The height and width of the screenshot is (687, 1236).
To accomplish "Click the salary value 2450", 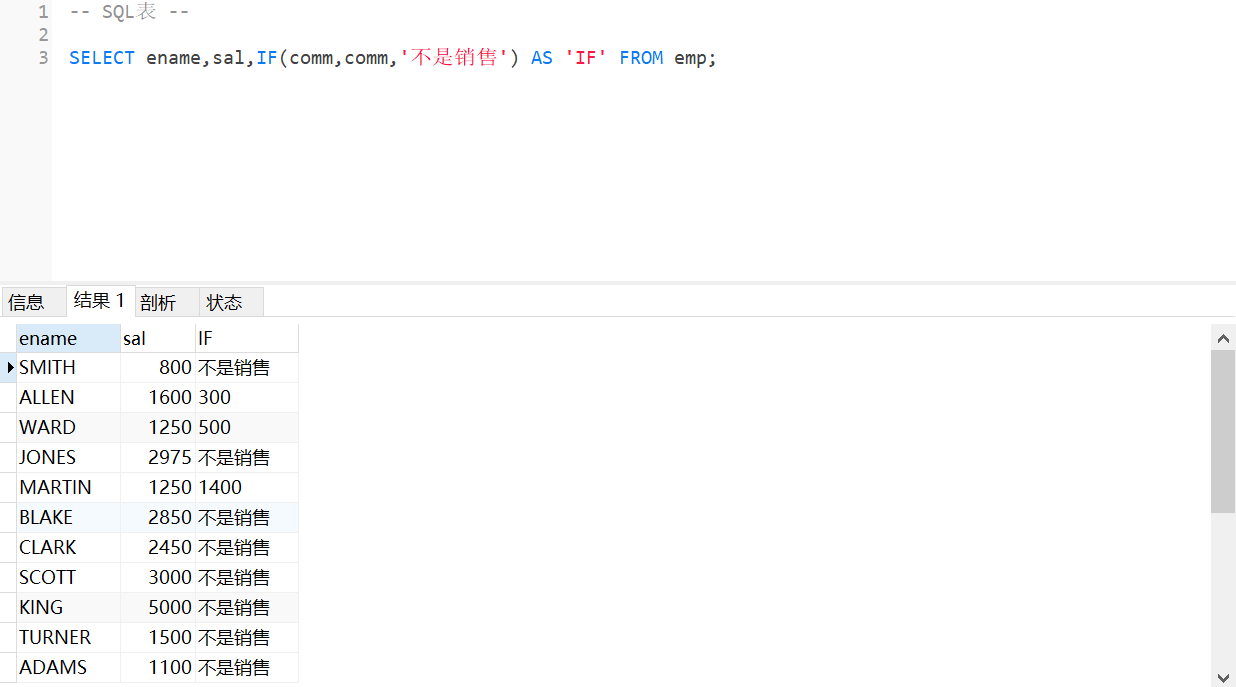I will point(158,548).
